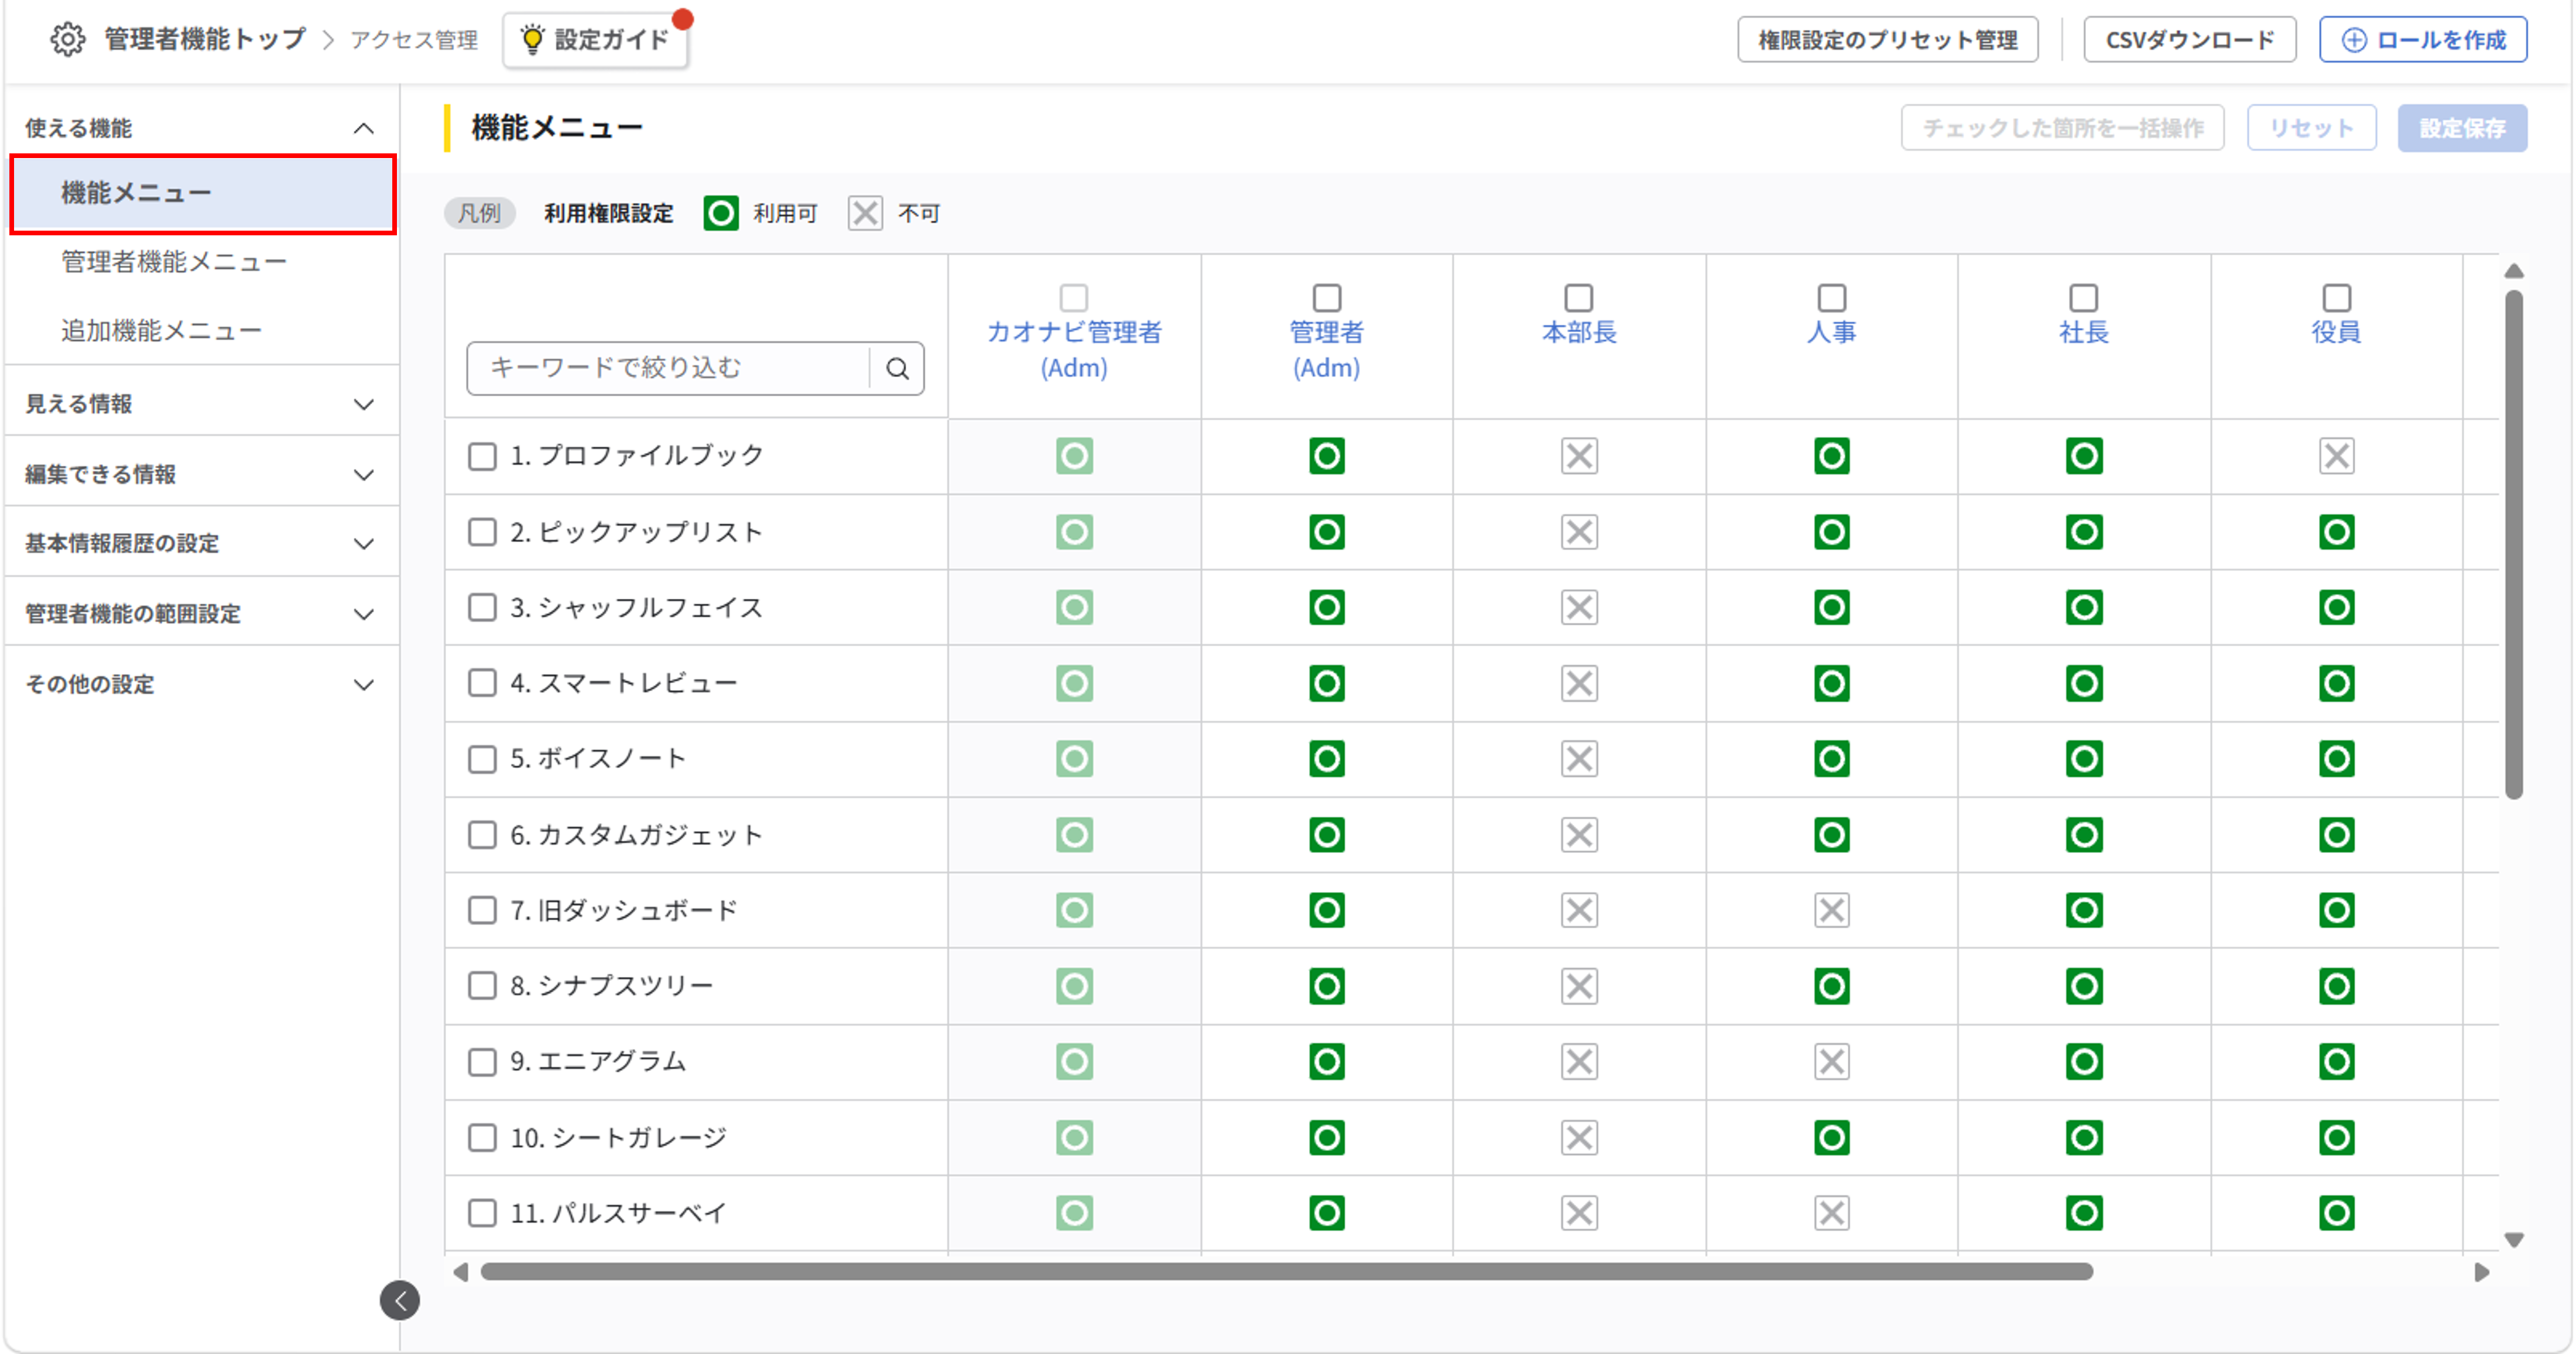Toggle シートガレージ permission for 本部長
Viewport: 2576px width, 1354px height.
[x=1579, y=1137]
